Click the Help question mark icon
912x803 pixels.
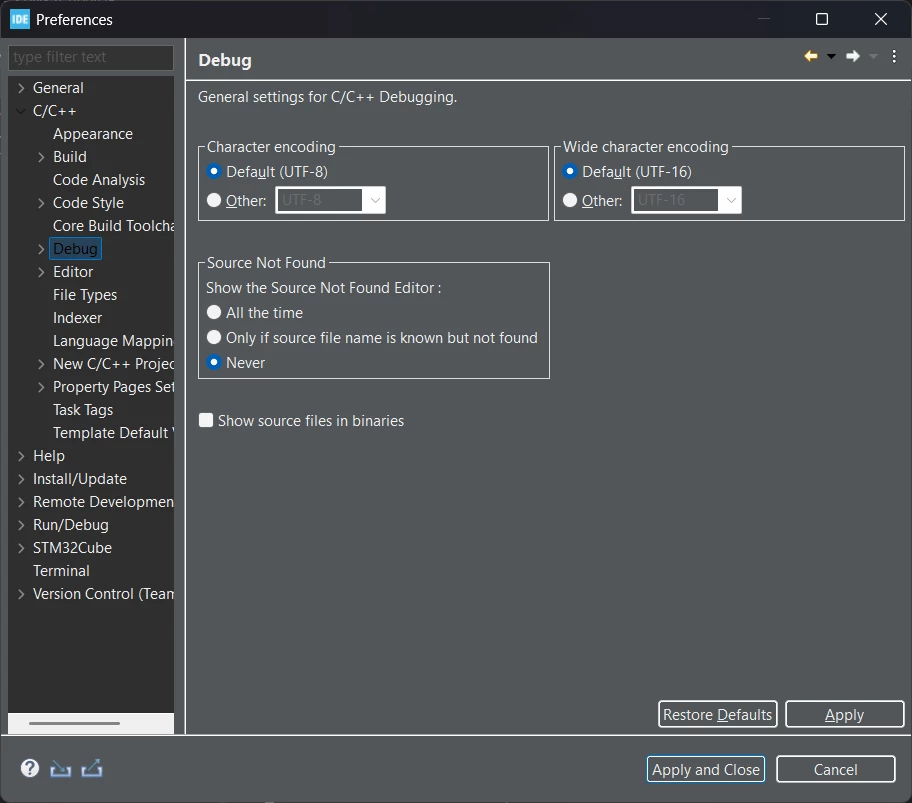tap(30, 769)
